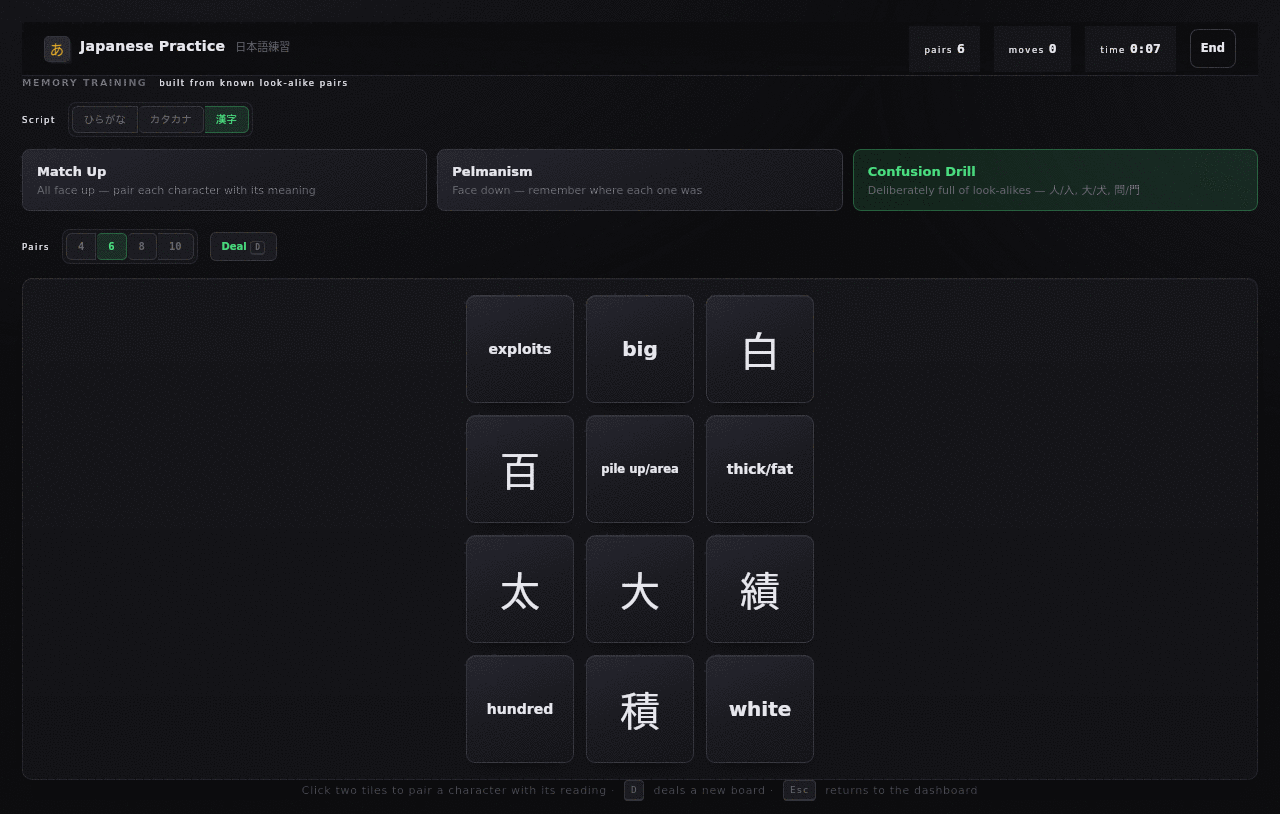Viewport: 1280px width, 814px height.
Task: Select the 'thick/fat' tile
Action: 760,469
